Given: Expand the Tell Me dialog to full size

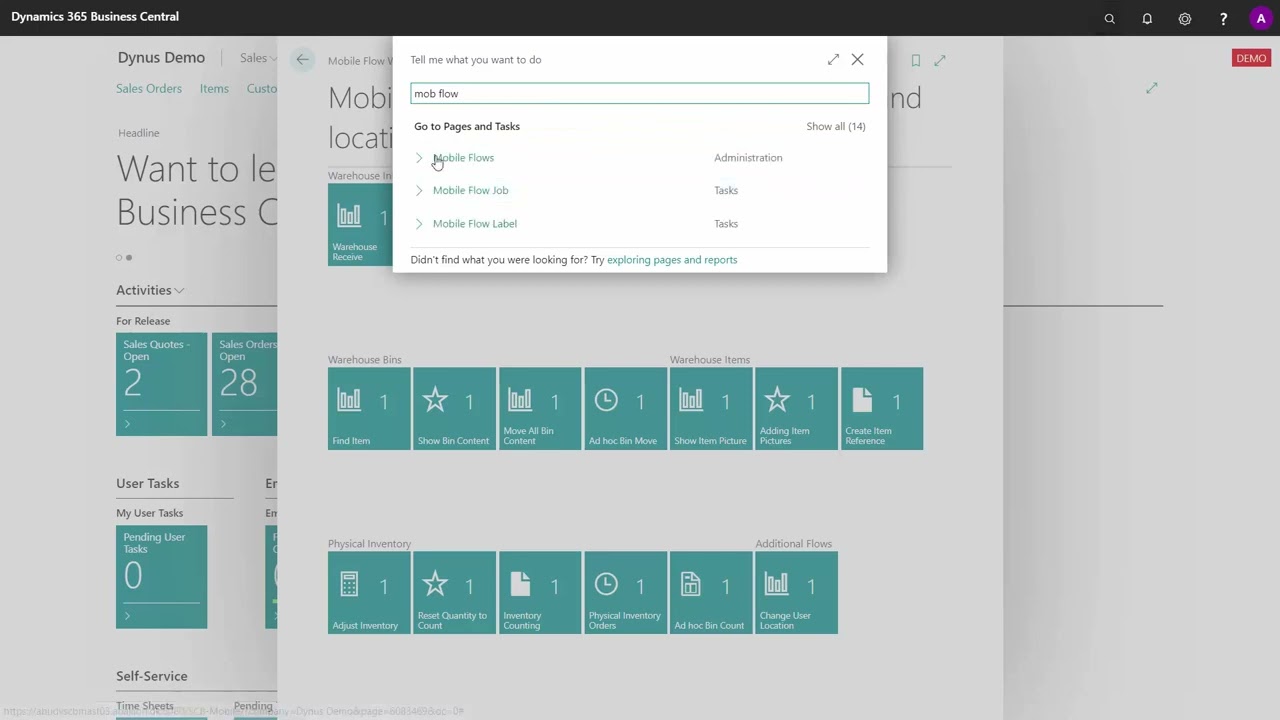Looking at the screenshot, I should 833,60.
